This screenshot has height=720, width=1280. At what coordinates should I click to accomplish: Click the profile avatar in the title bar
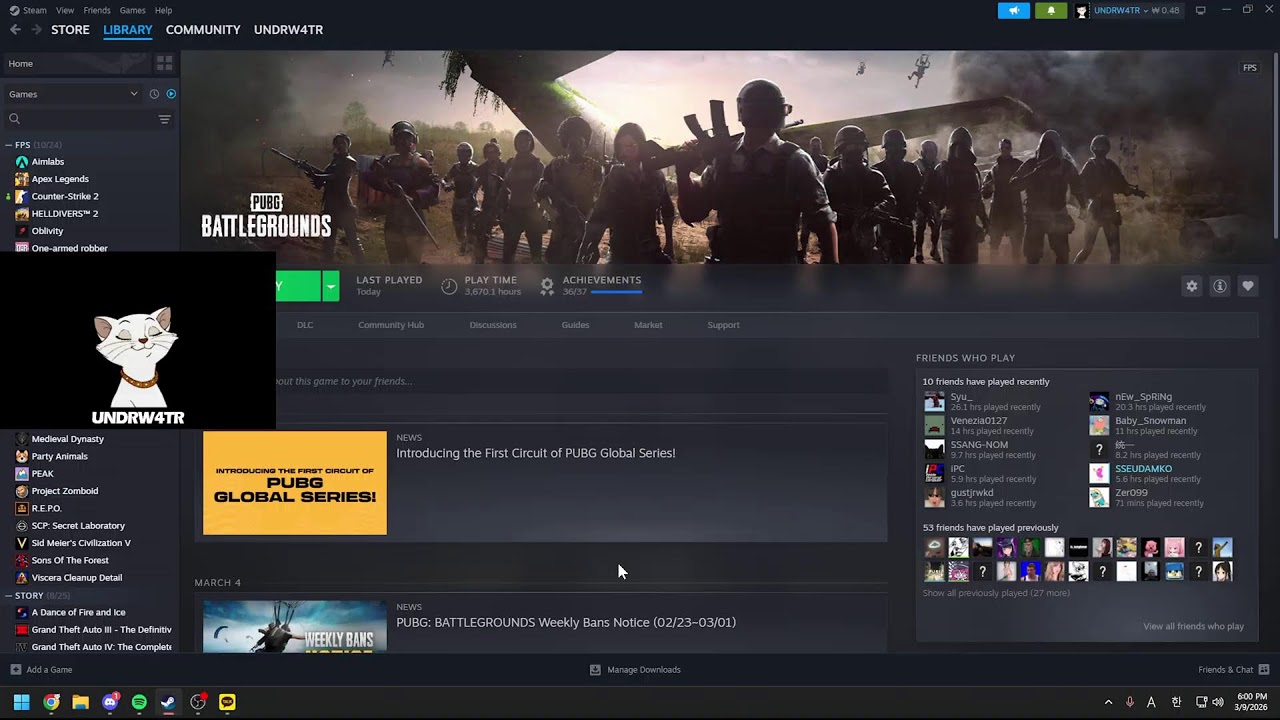click(x=1082, y=11)
